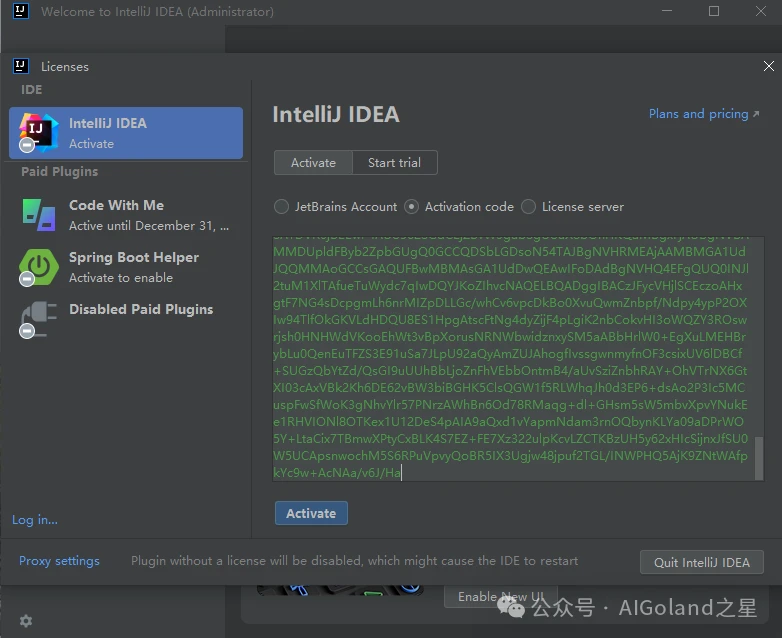Select Disabled Paid Plugins entry
782x638 pixels.
tap(126, 319)
